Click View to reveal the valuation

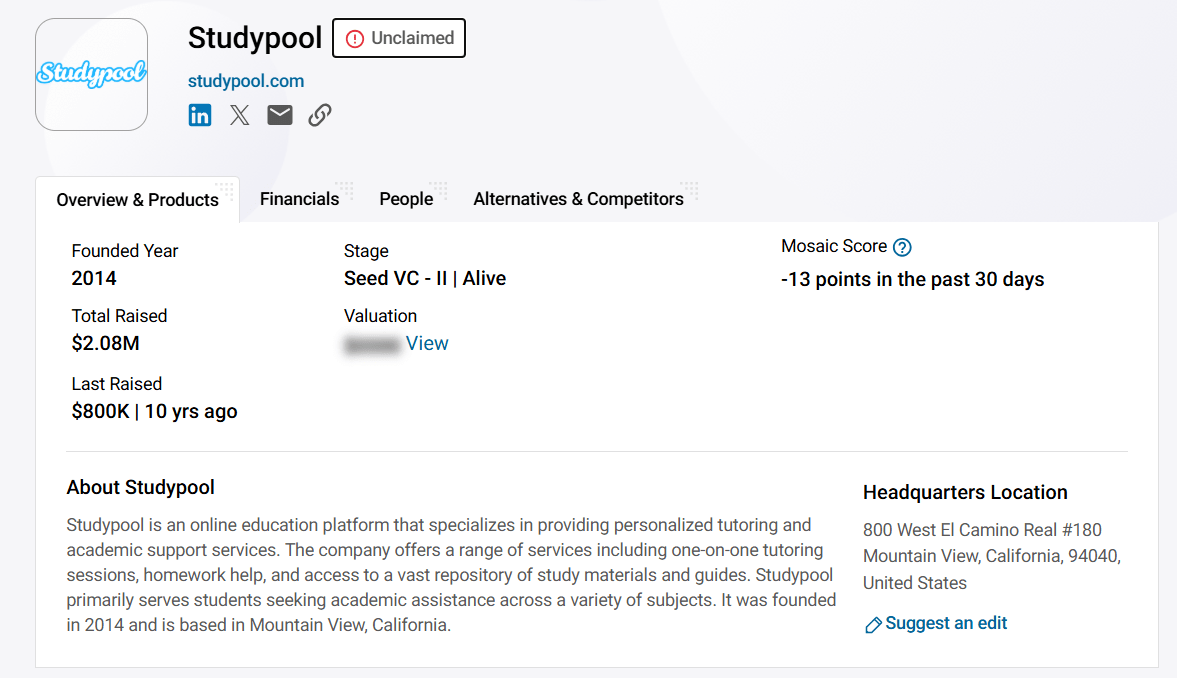point(427,343)
